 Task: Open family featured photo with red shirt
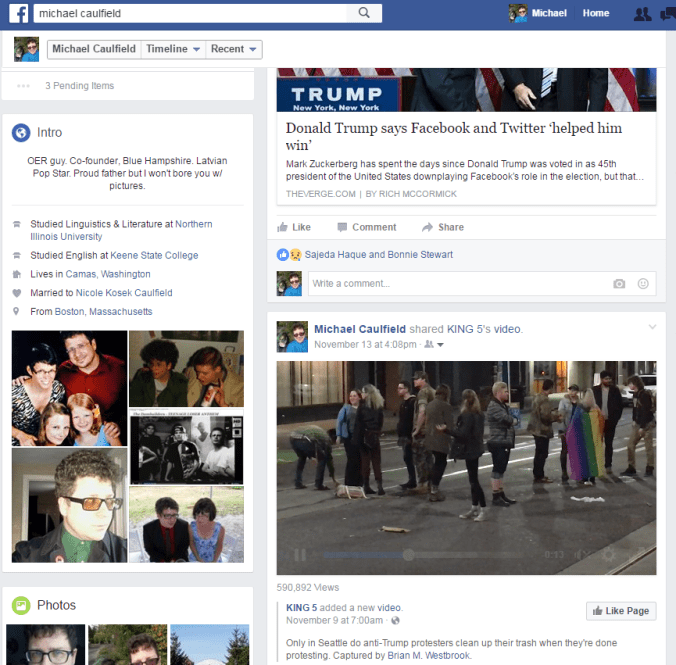(69, 389)
